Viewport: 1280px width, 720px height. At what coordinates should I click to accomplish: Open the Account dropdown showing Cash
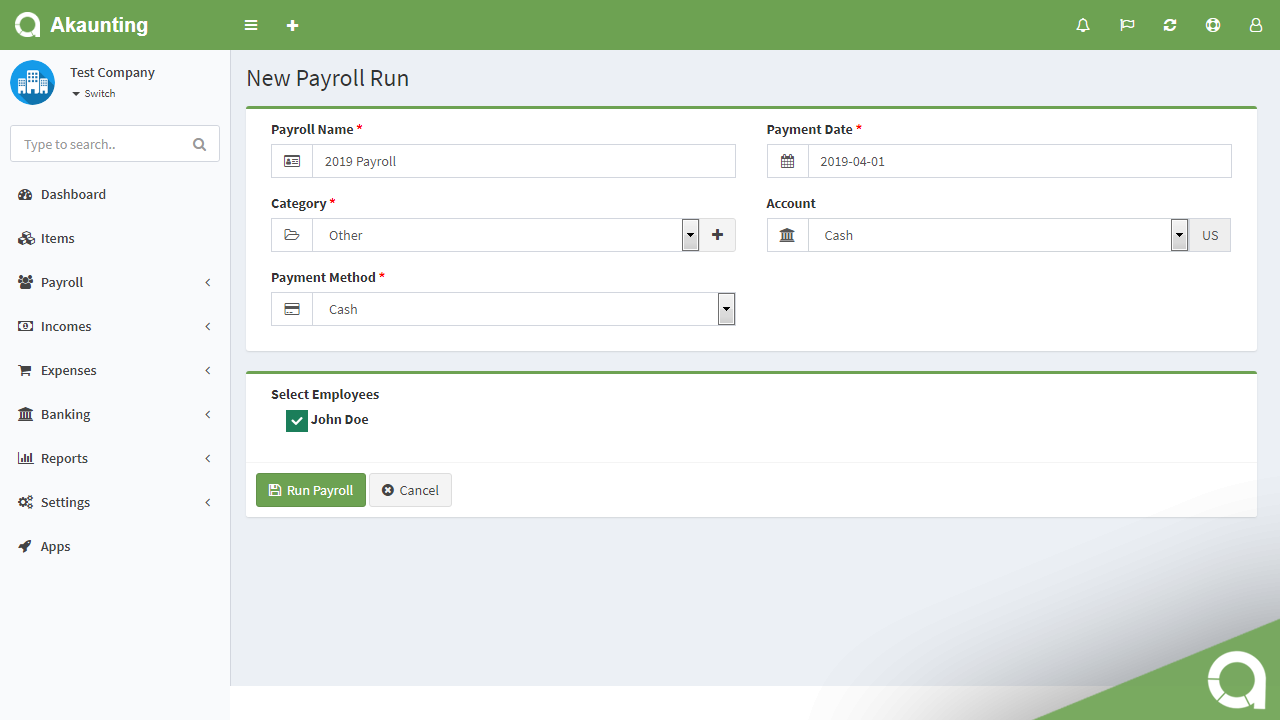pyautogui.click(x=1179, y=234)
